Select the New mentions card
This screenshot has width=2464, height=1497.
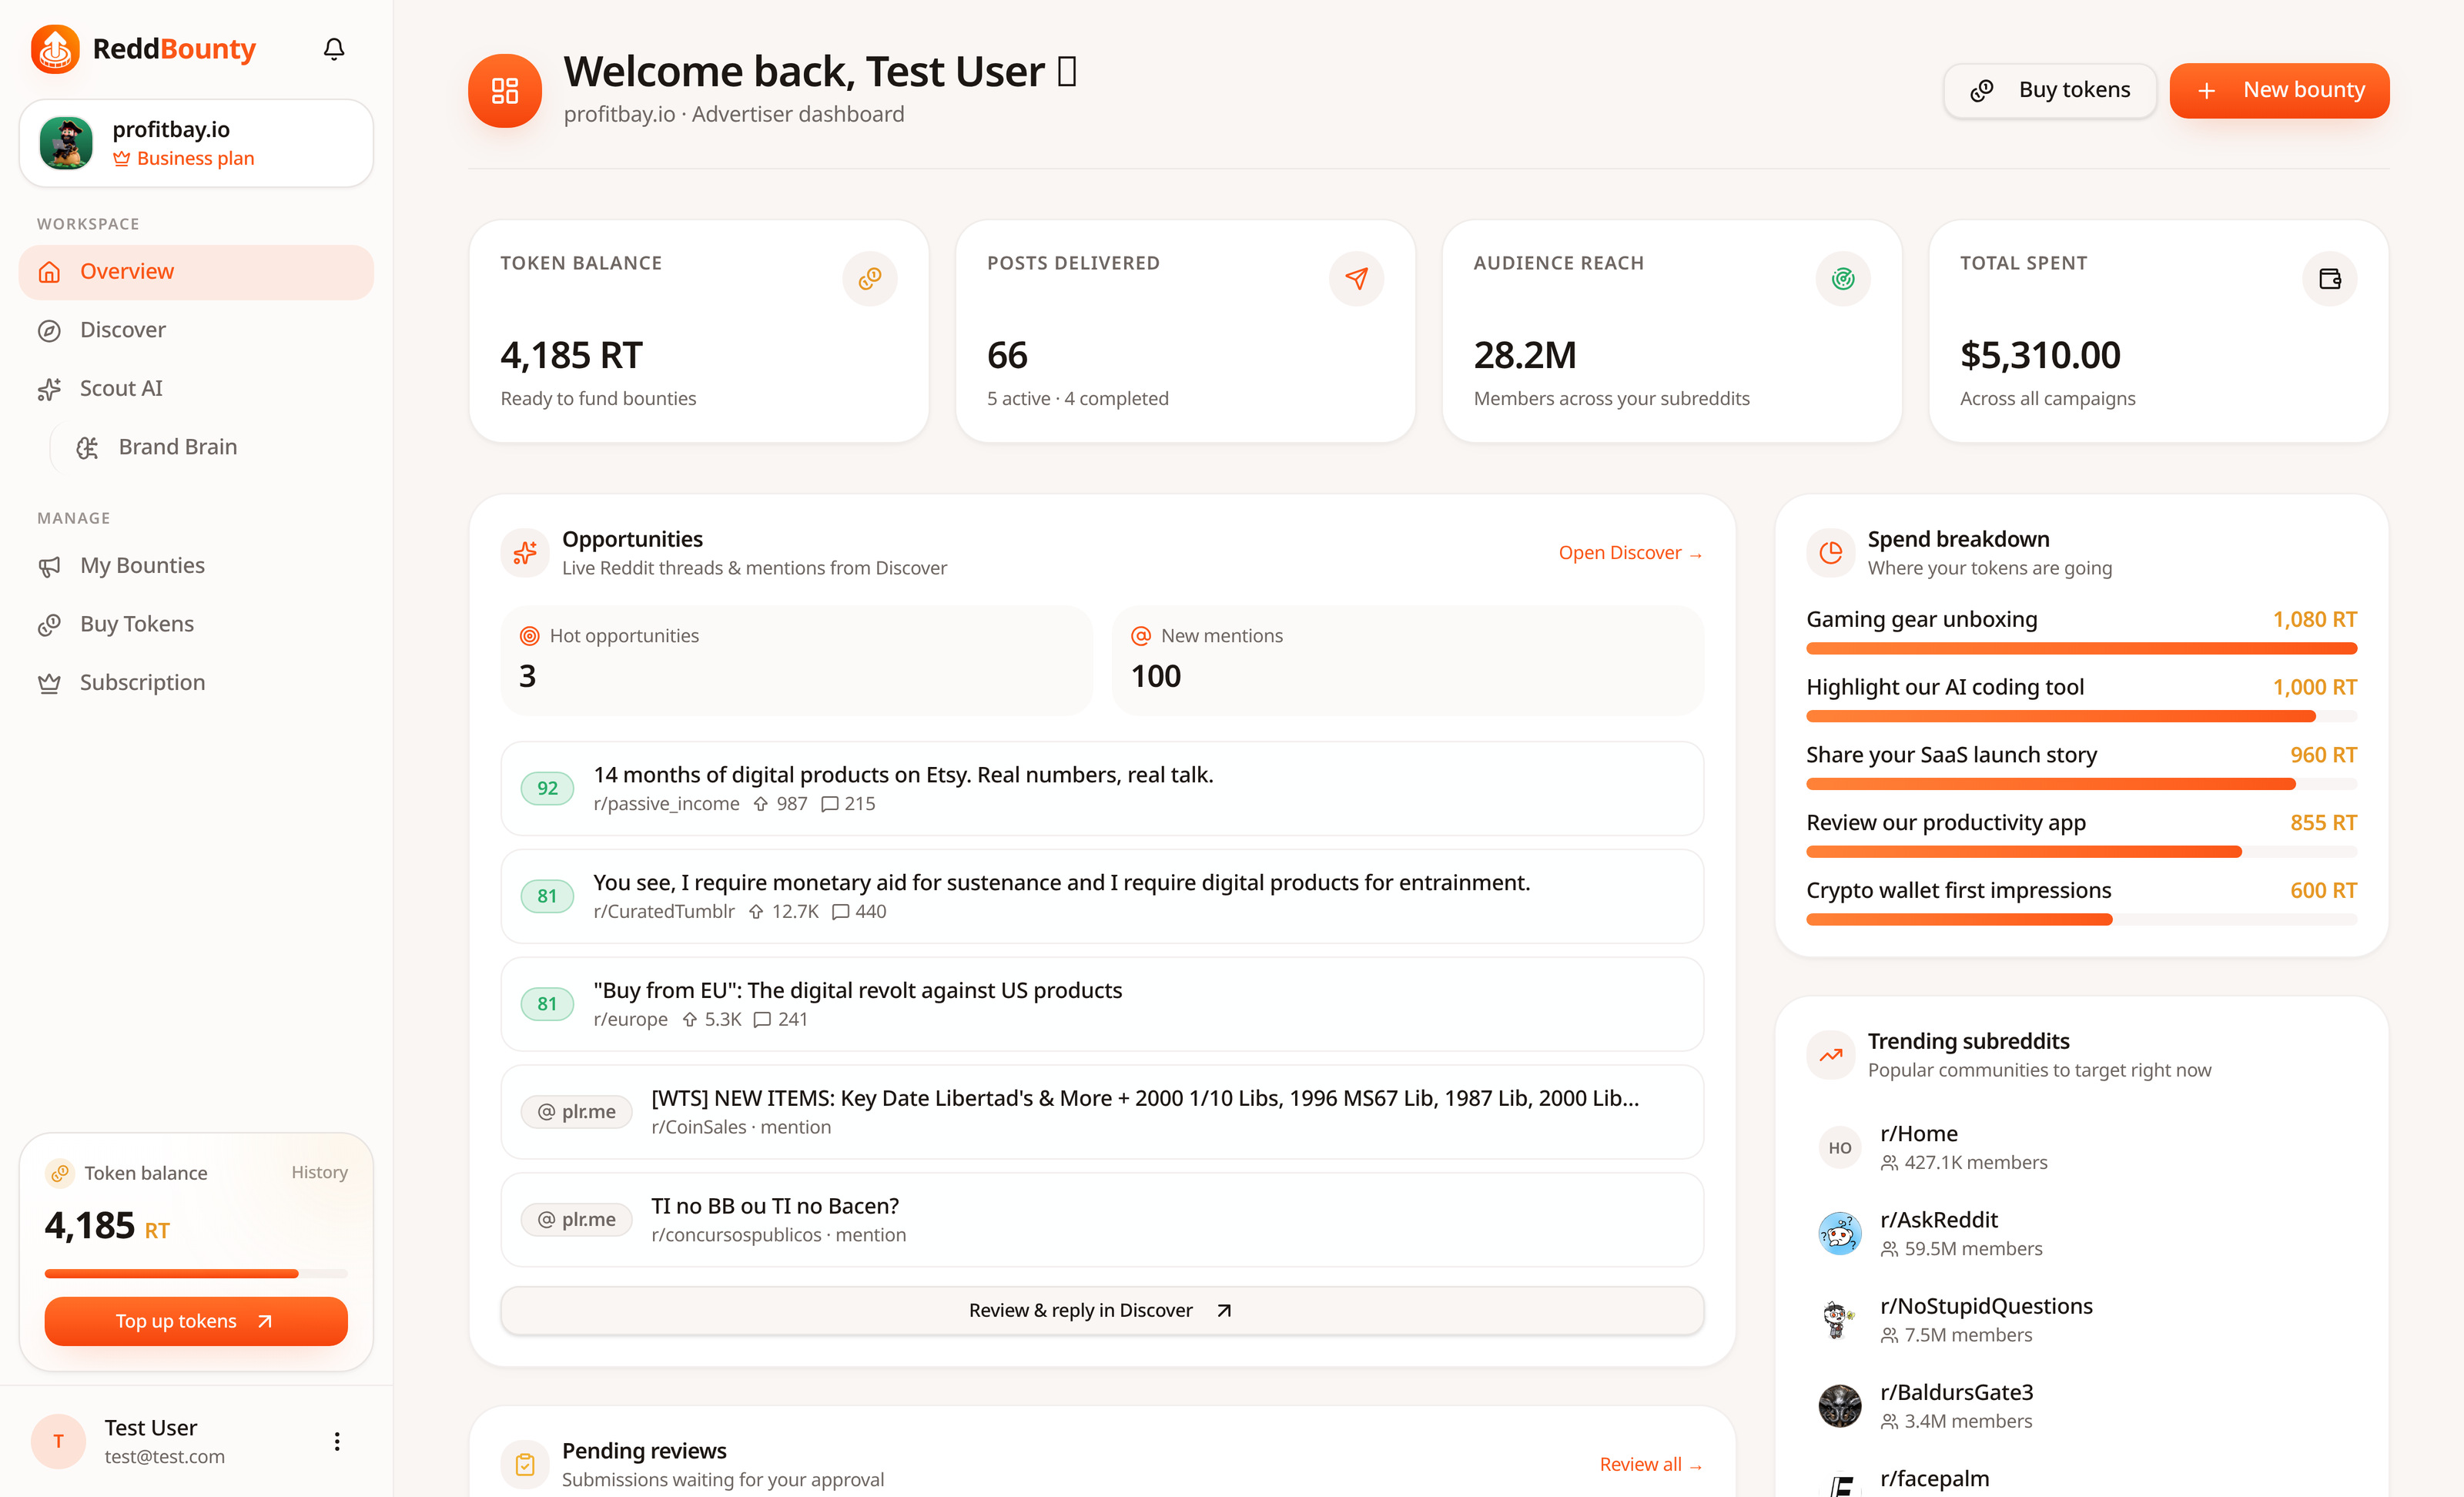[x=1407, y=660]
